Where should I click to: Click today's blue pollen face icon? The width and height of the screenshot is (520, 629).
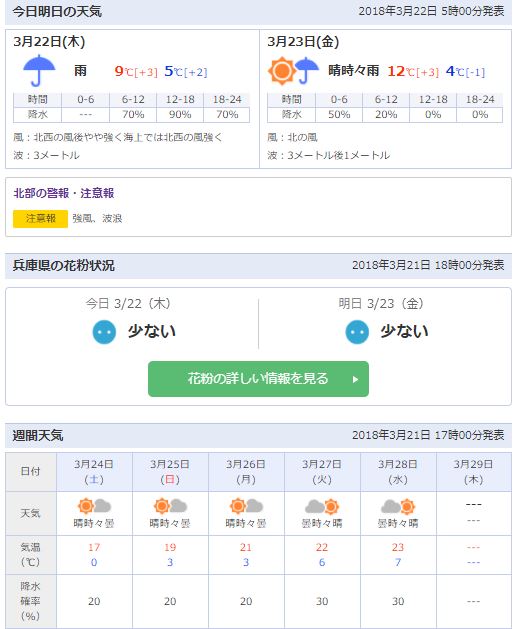(104, 332)
